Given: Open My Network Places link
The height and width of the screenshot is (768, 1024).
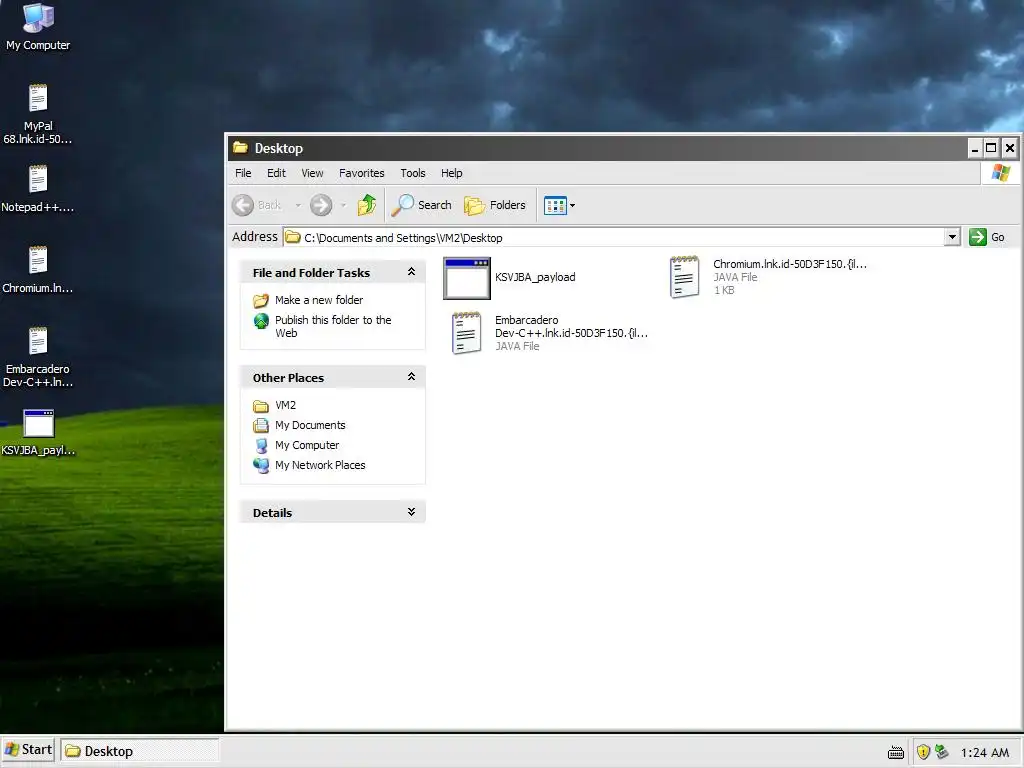Looking at the screenshot, I should pos(320,465).
